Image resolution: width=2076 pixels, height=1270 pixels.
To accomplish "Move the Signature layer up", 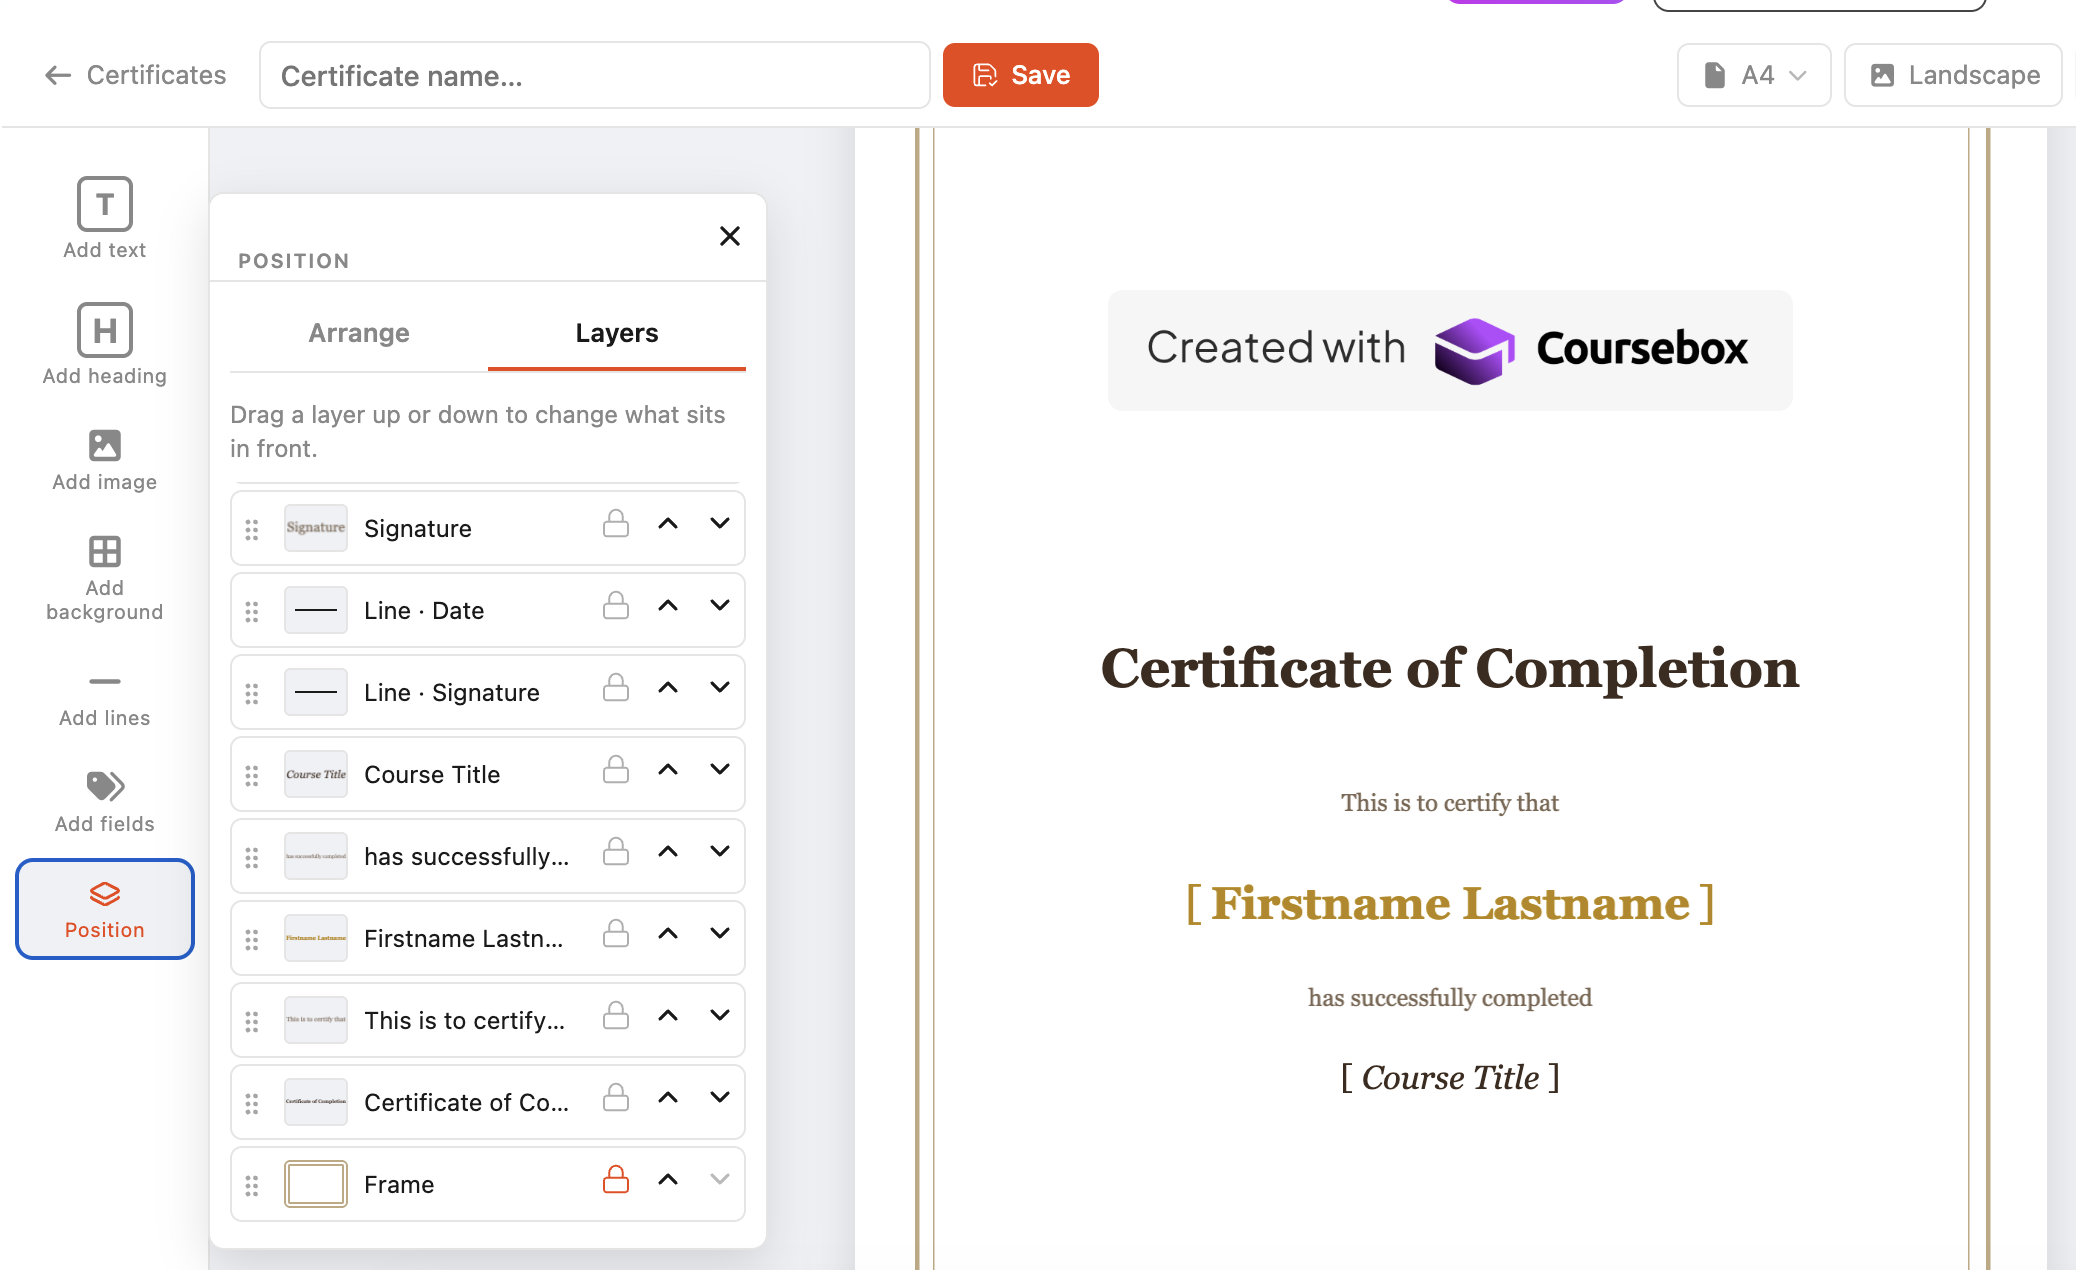I will click(x=668, y=524).
